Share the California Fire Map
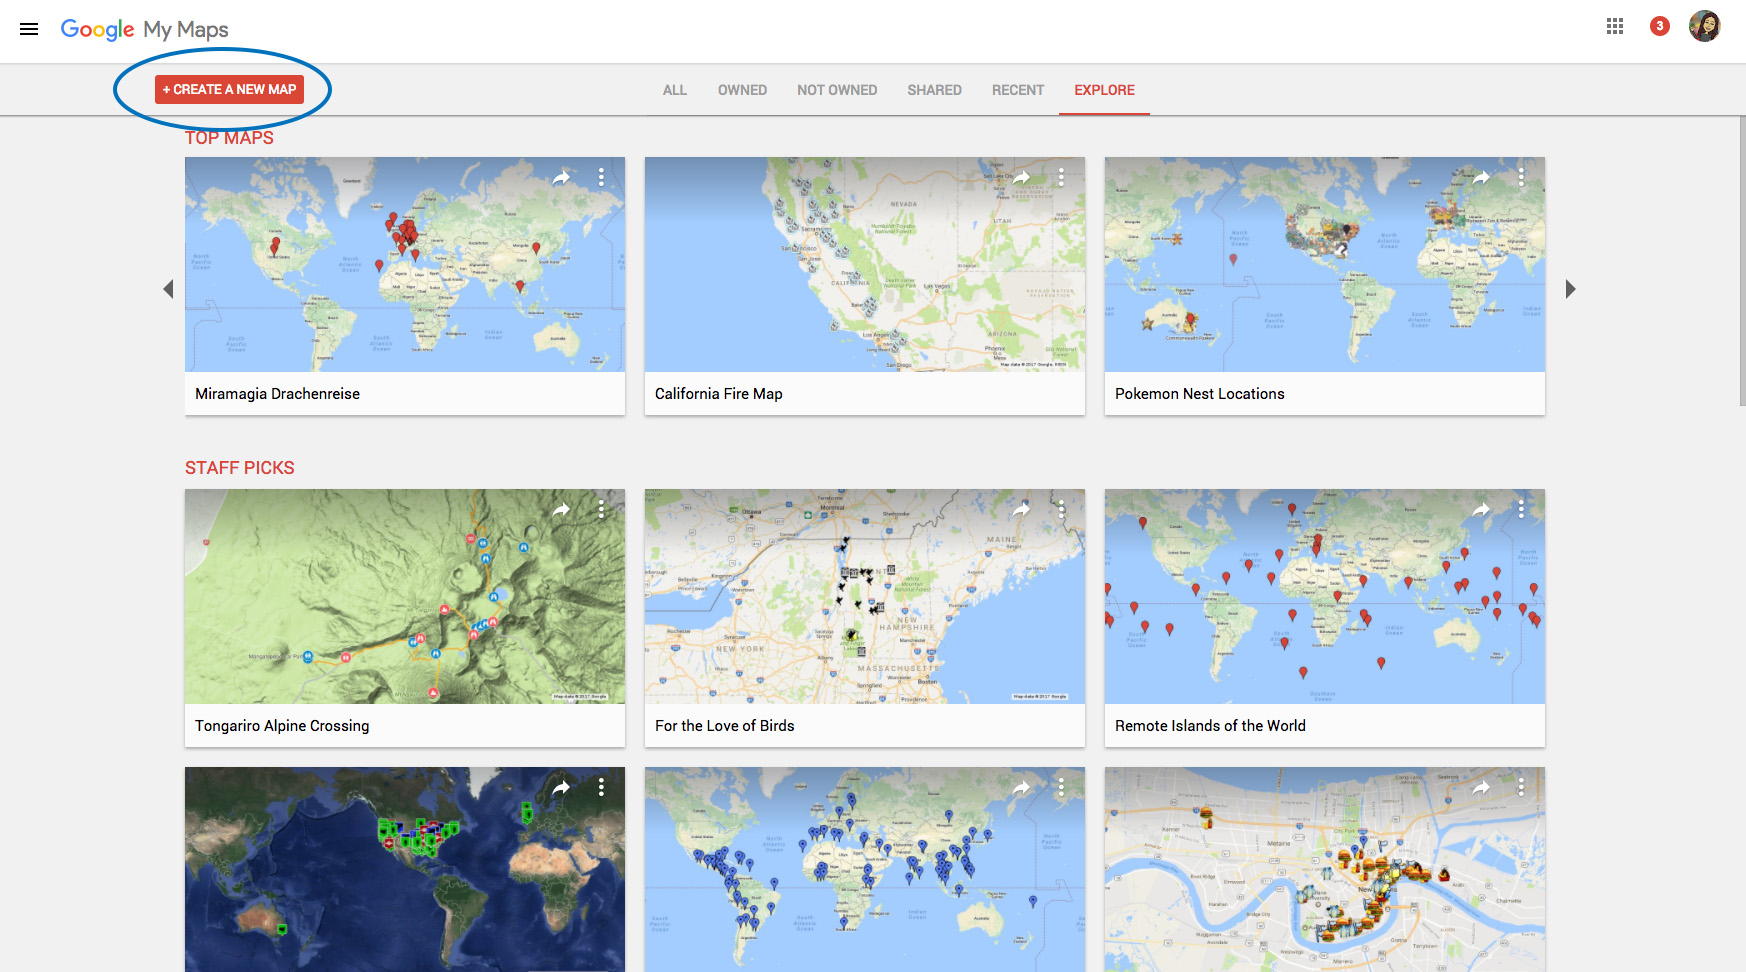This screenshot has width=1746, height=972. click(x=1022, y=177)
